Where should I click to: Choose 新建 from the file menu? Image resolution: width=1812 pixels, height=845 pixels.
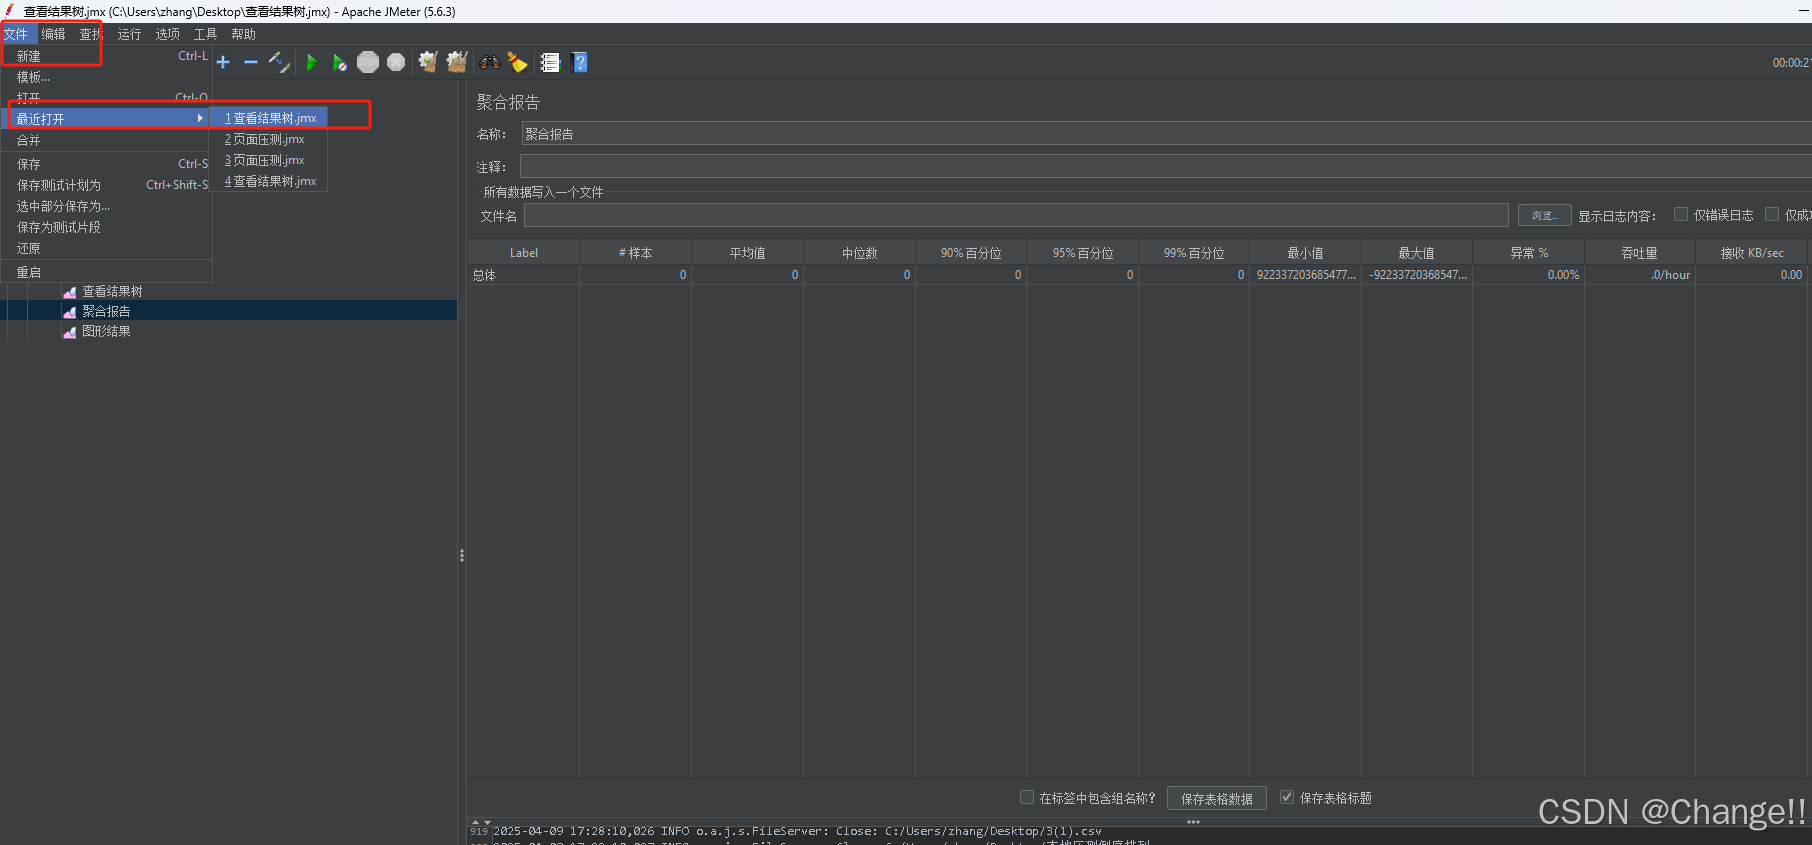click(107, 56)
